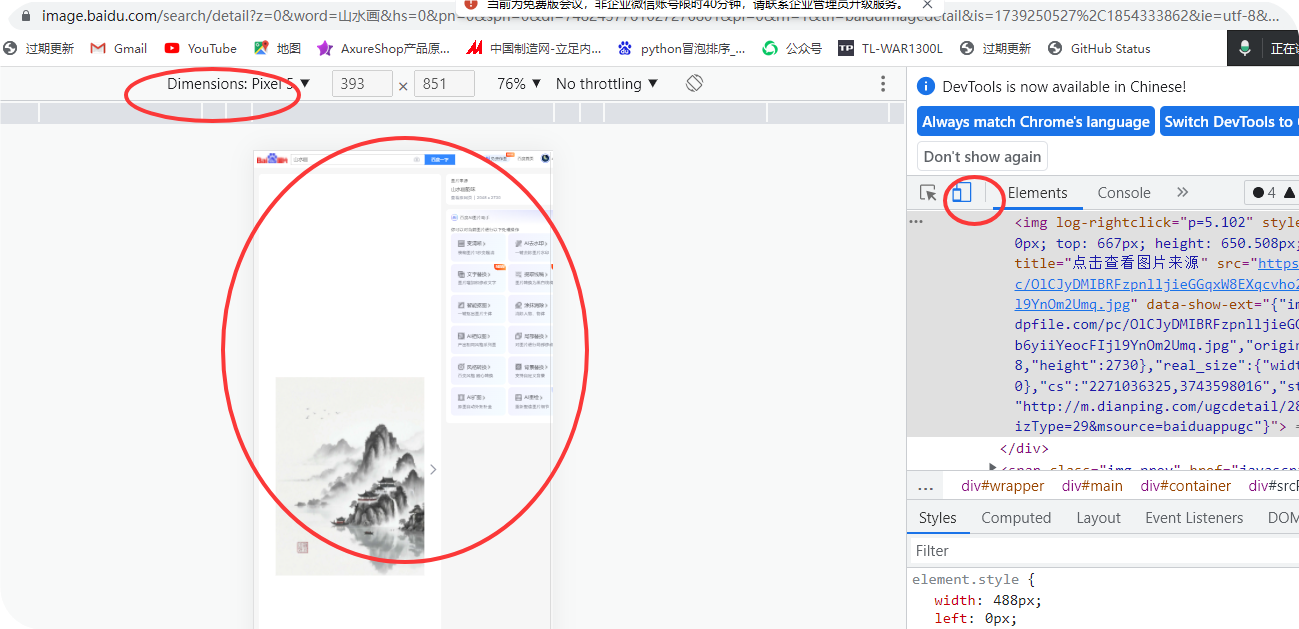Click the element.style rule selector
This screenshot has height=629, width=1299.
(x=965, y=580)
